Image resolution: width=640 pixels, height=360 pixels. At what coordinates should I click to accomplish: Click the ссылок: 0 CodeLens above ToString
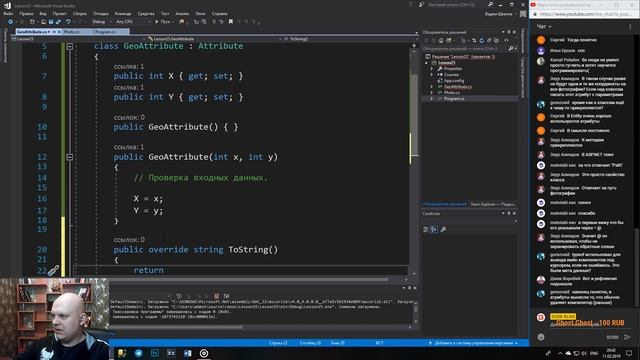129,240
